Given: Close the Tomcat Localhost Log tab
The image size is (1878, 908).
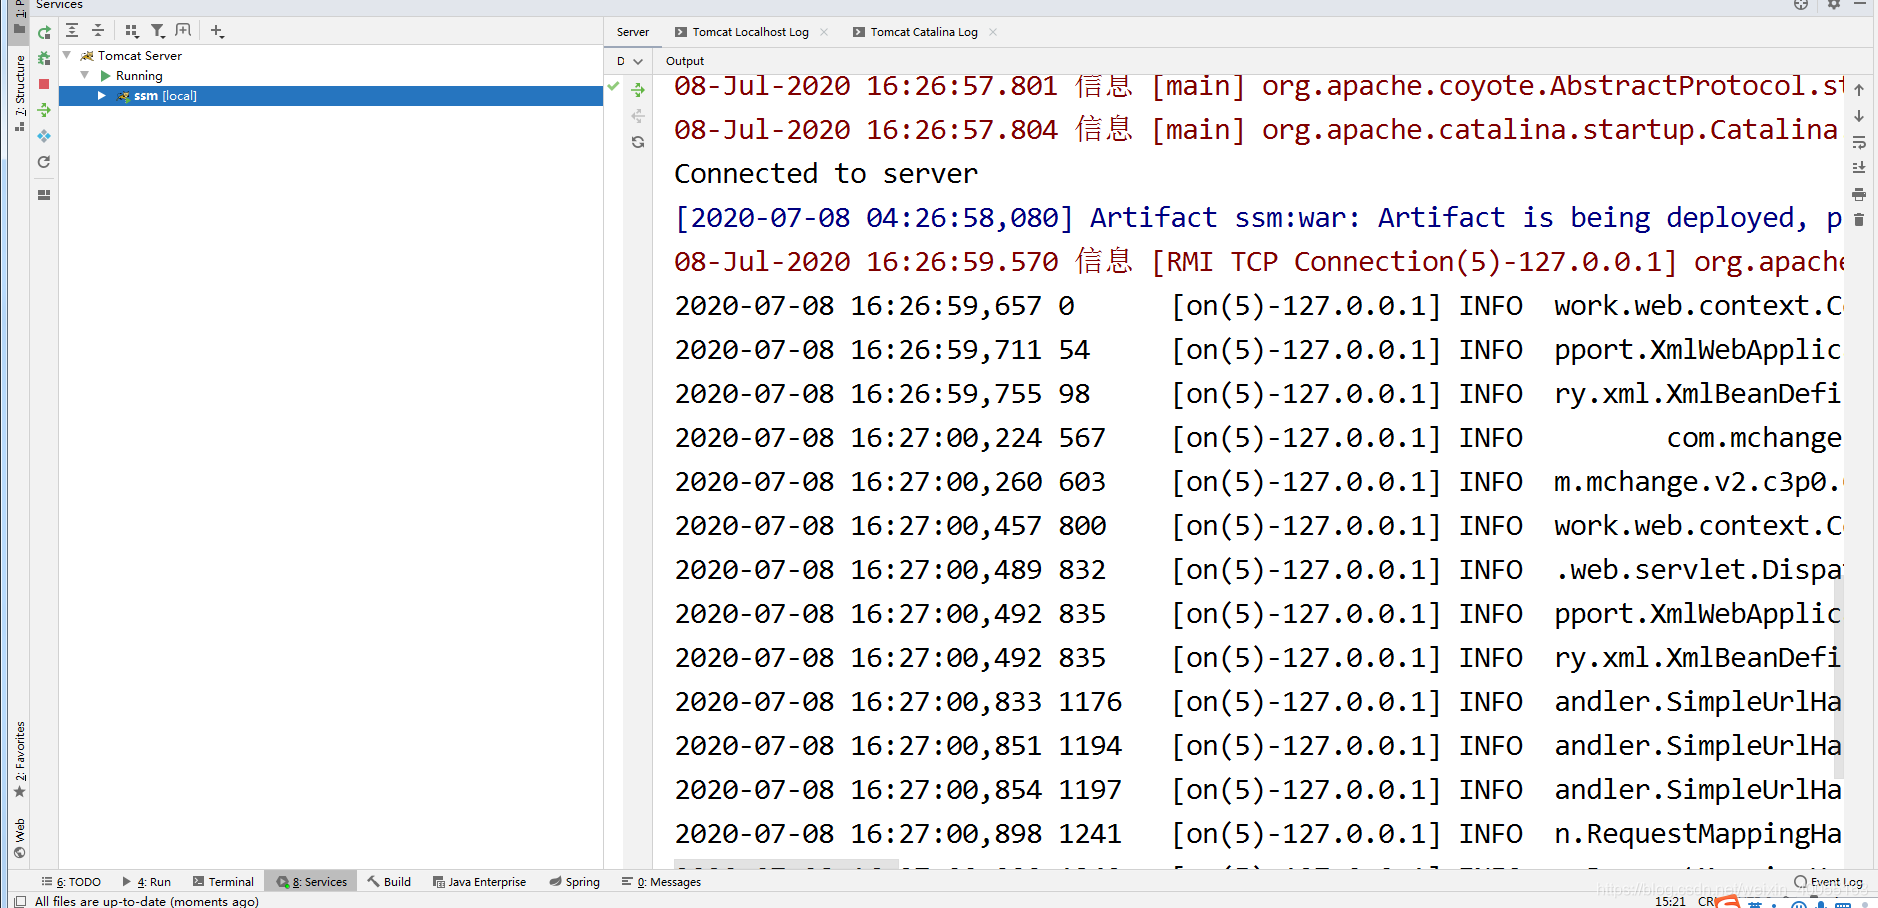Looking at the screenshot, I should (x=824, y=32).
